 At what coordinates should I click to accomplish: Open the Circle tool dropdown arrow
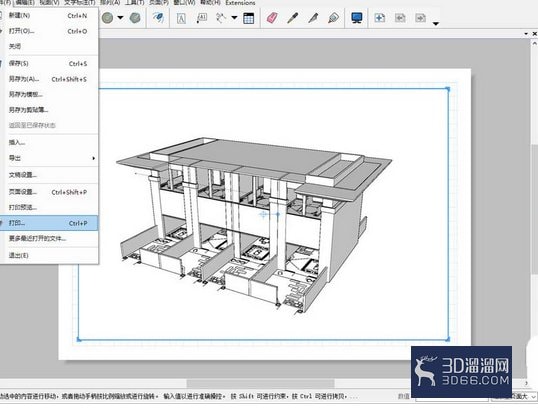(x=120, y=18)
